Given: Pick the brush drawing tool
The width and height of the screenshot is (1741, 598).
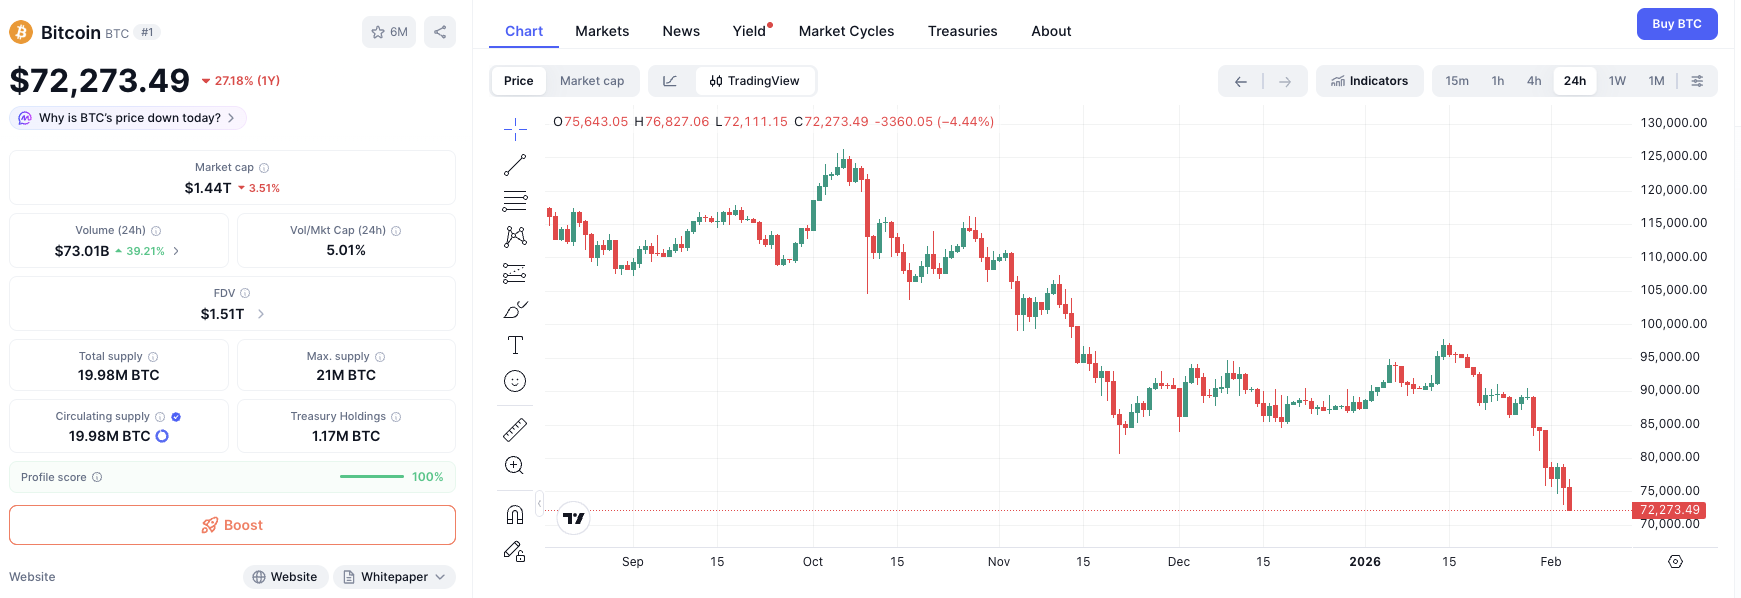Looking at the screenshot, I should click(515, 309).
